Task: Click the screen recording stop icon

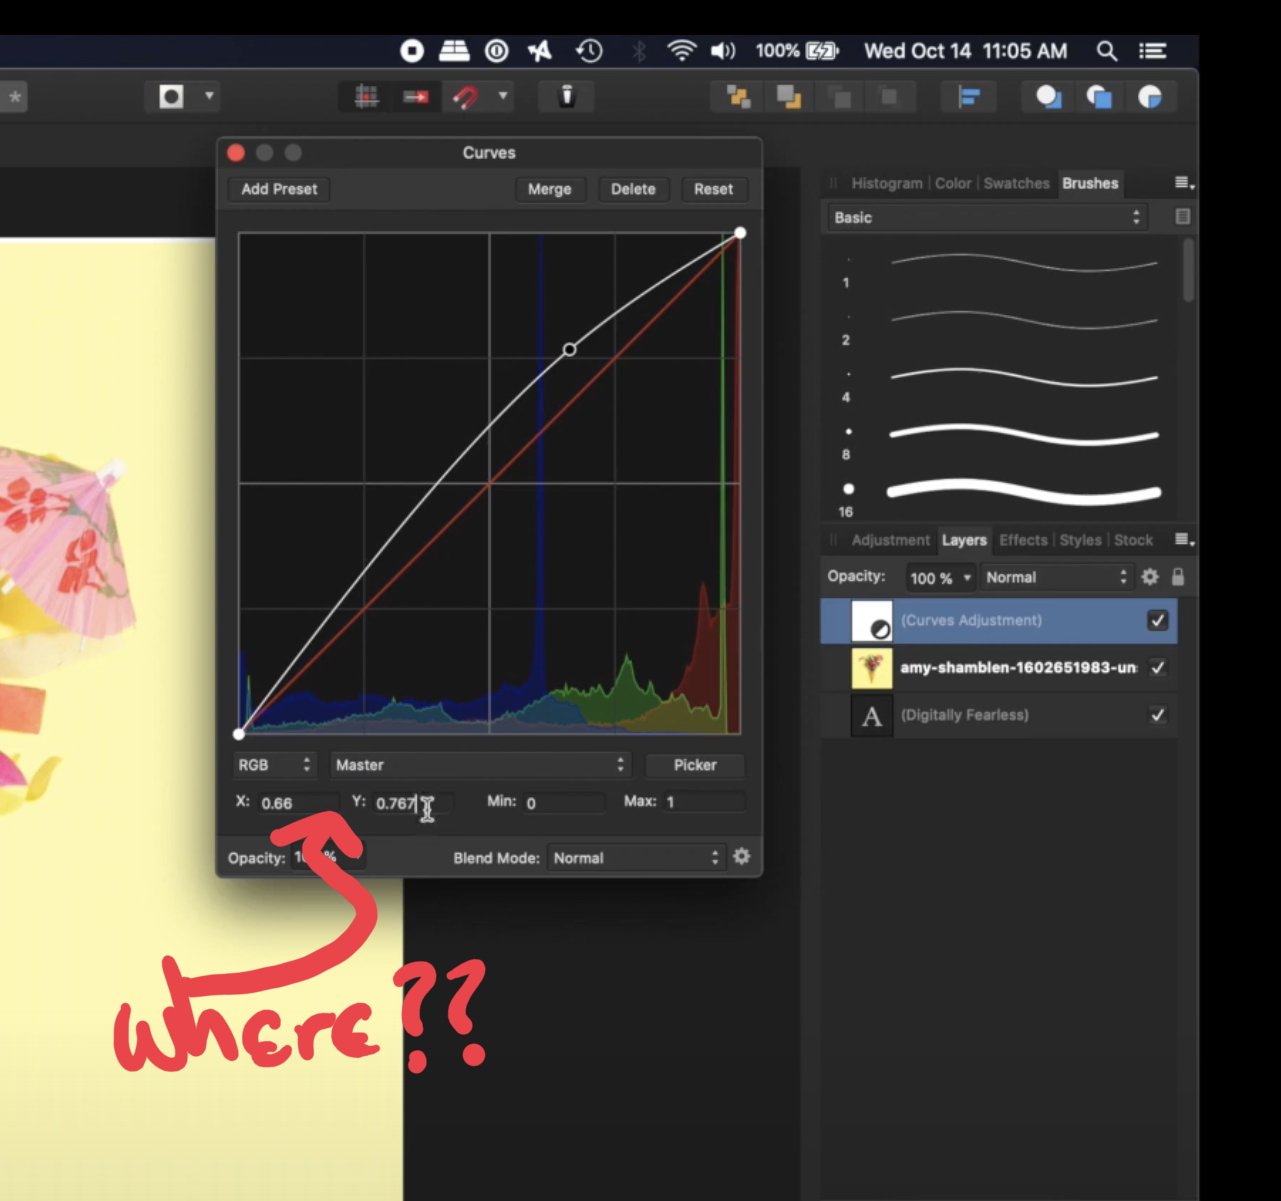Action: tap(412, 50)
